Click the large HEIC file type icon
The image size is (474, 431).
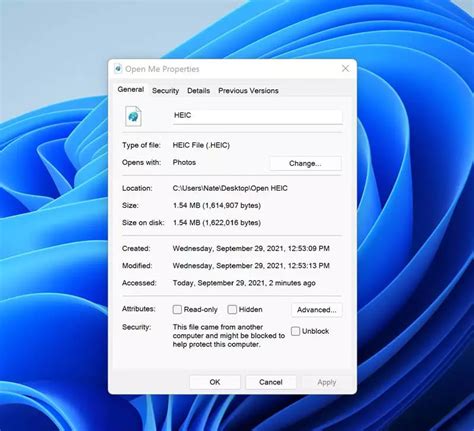pos(133,116)
